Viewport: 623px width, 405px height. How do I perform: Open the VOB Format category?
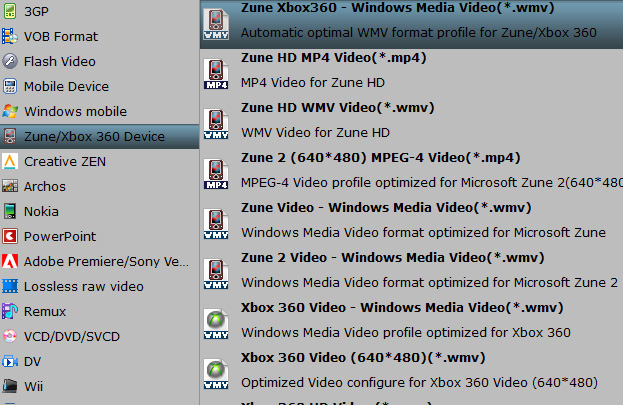coord(99,36)
